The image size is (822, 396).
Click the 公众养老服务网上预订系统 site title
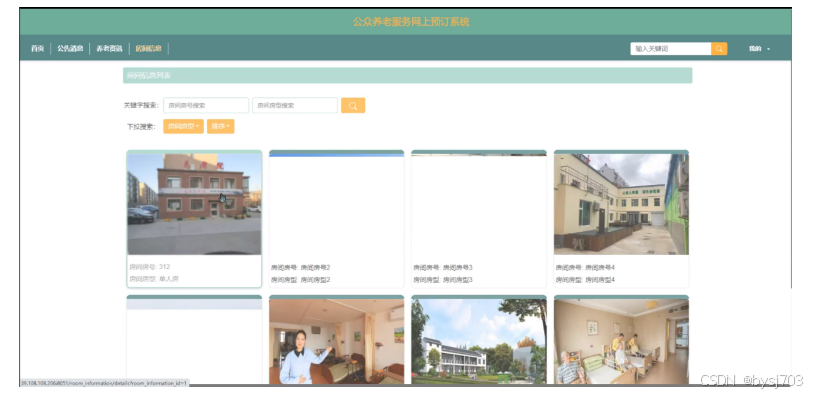[411, 22]
